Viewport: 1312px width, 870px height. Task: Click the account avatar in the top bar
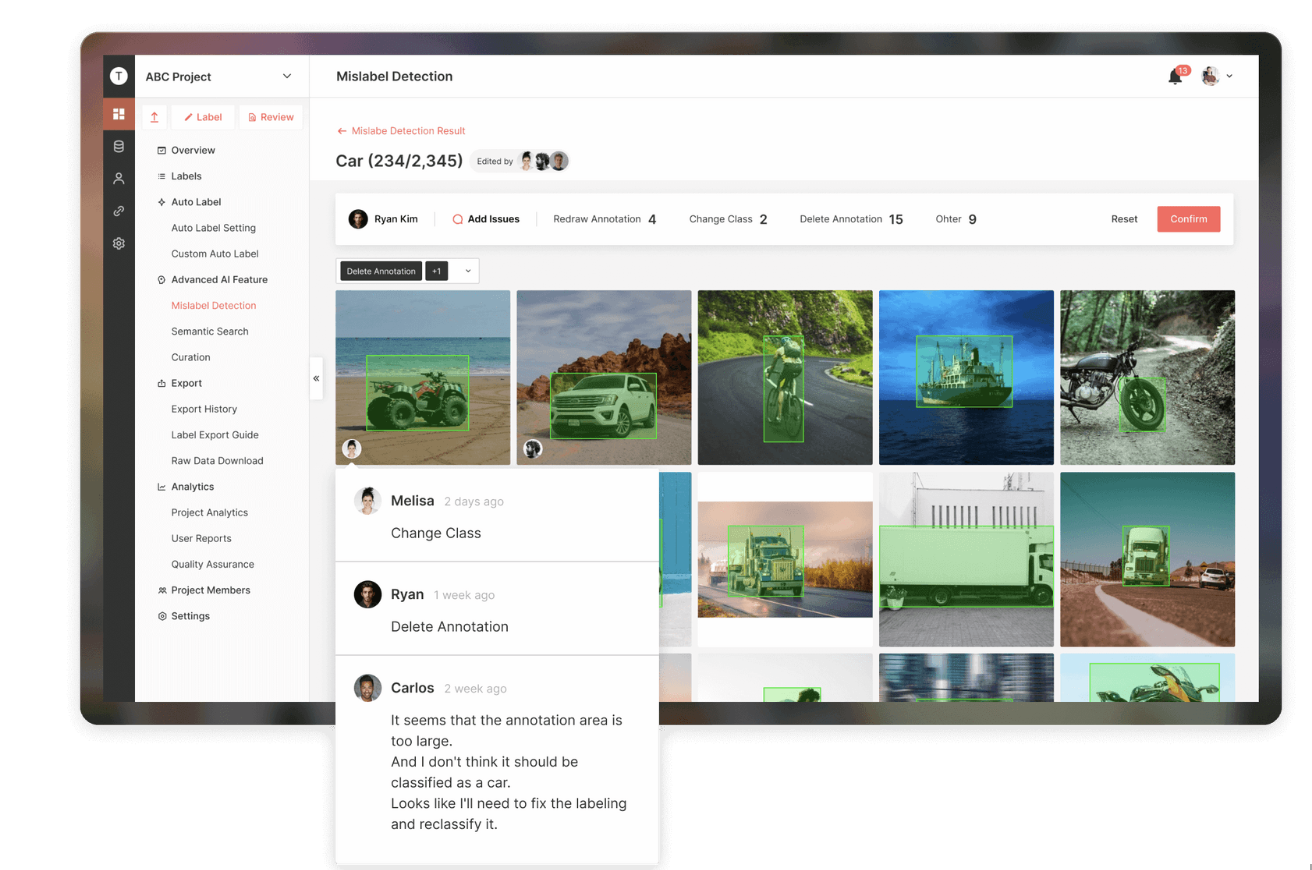[1210, 76]
